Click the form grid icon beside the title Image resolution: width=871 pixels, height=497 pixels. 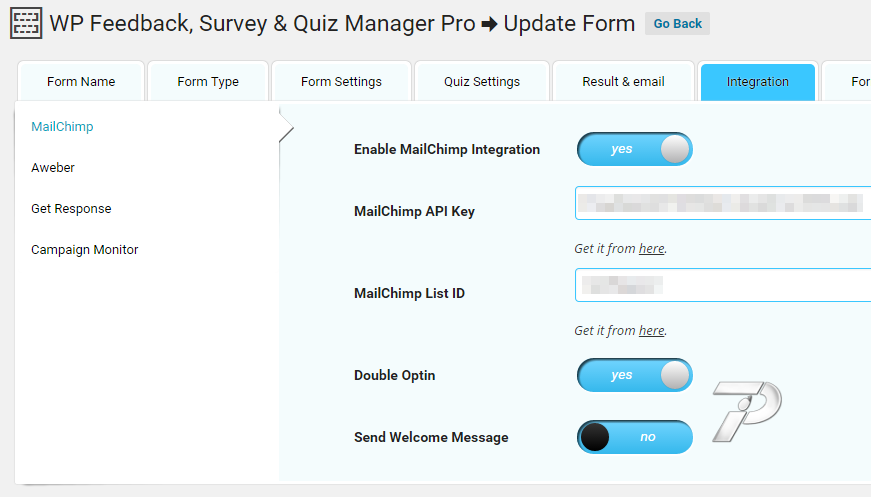(26, 23)
